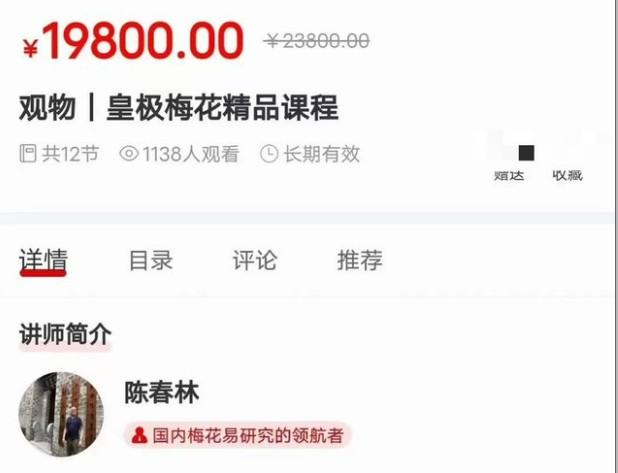Click the person icon in the red badge
Image resolution: width=618 pixels, height=473 pixels.
point(139,435)
